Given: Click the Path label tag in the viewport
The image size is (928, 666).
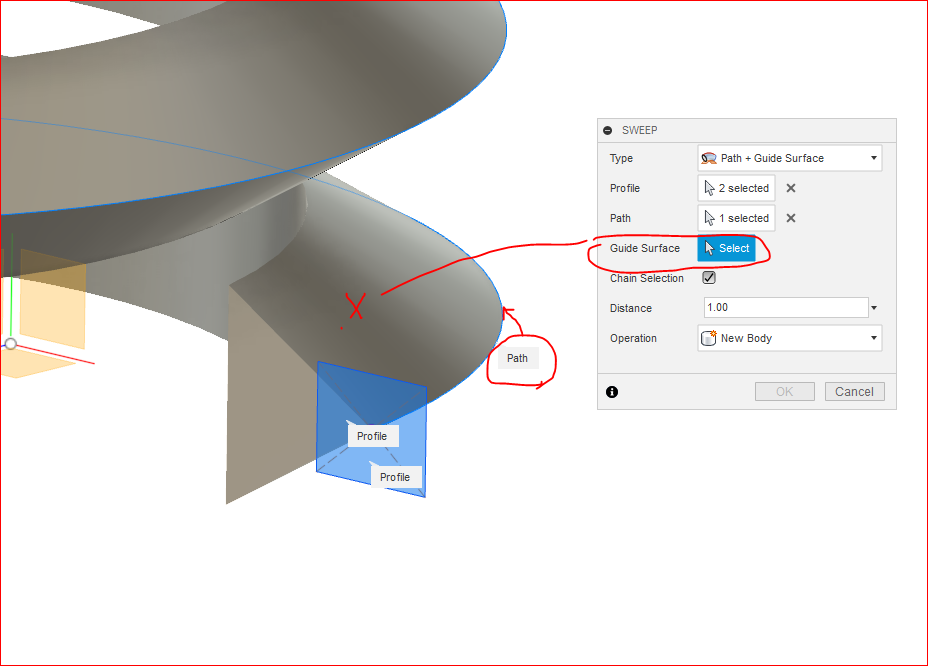Looking at the screenshot, I should tap(516, 358).
